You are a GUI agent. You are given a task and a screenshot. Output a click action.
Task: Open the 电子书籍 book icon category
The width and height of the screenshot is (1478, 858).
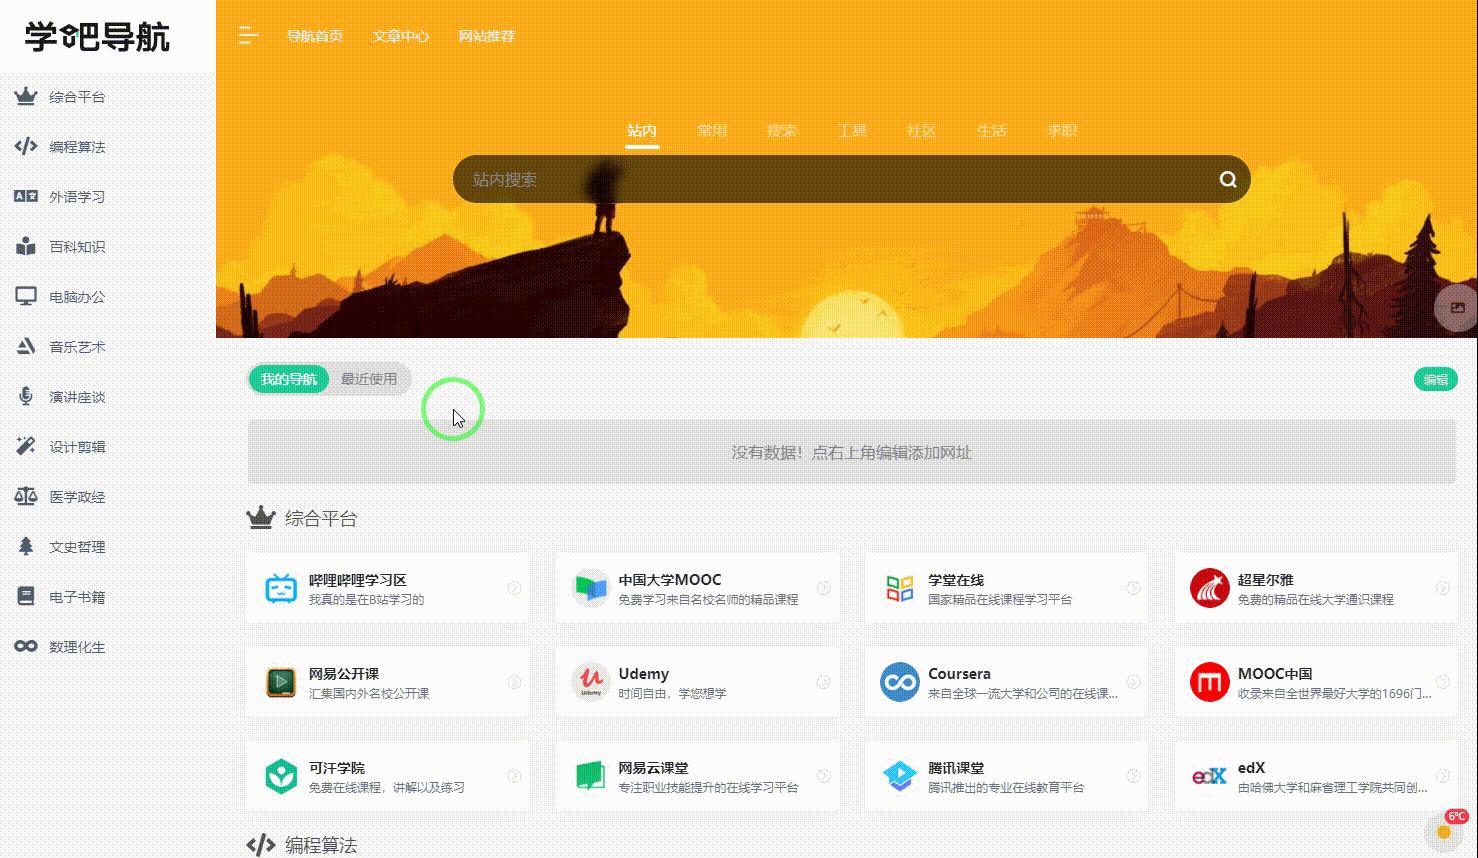click(26, 596)
